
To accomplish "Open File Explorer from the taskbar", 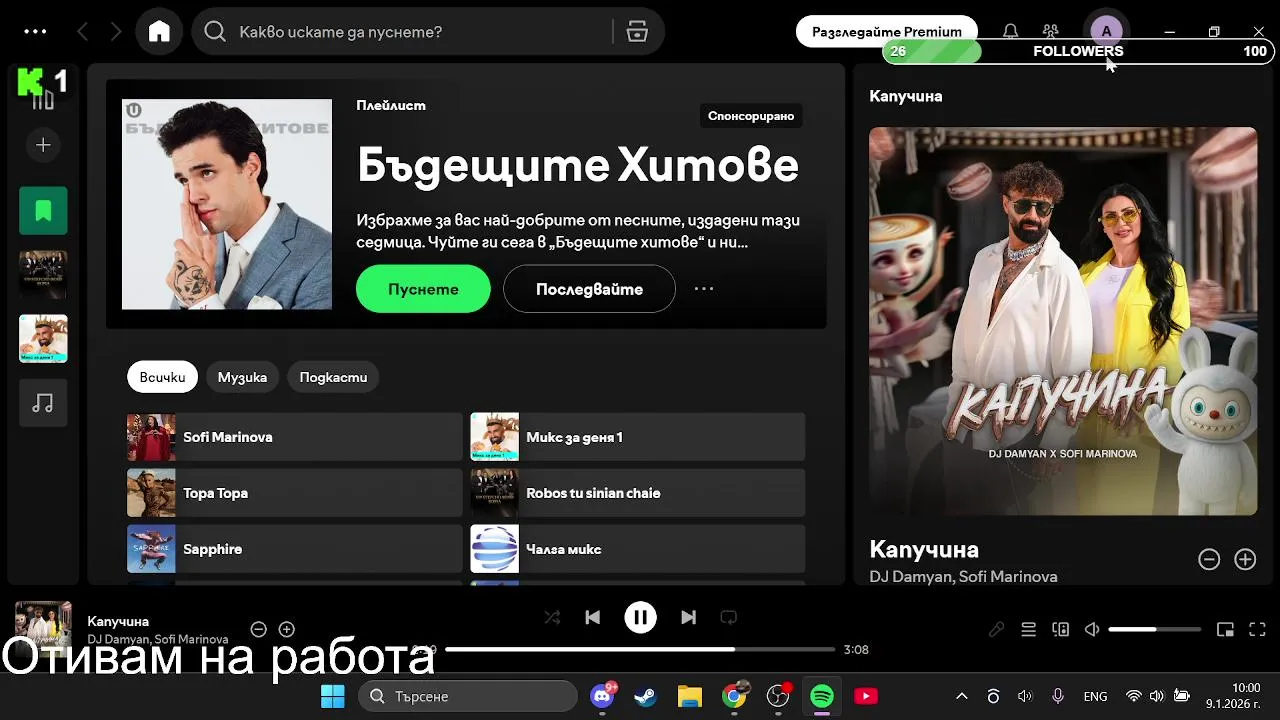I will pyautogui.click(x=690, y=696).
